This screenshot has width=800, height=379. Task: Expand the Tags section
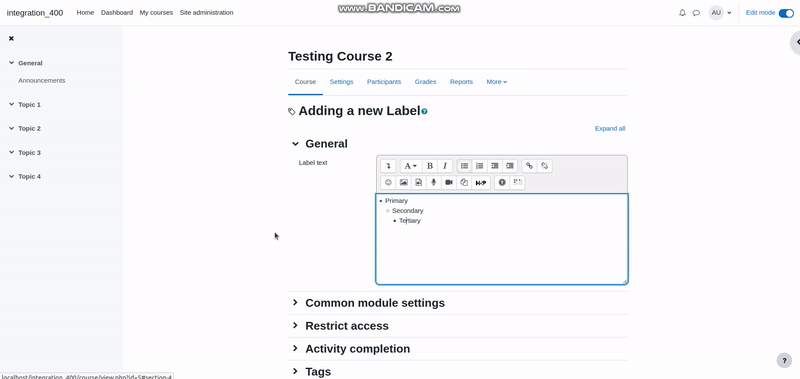[x=295, y=371]
